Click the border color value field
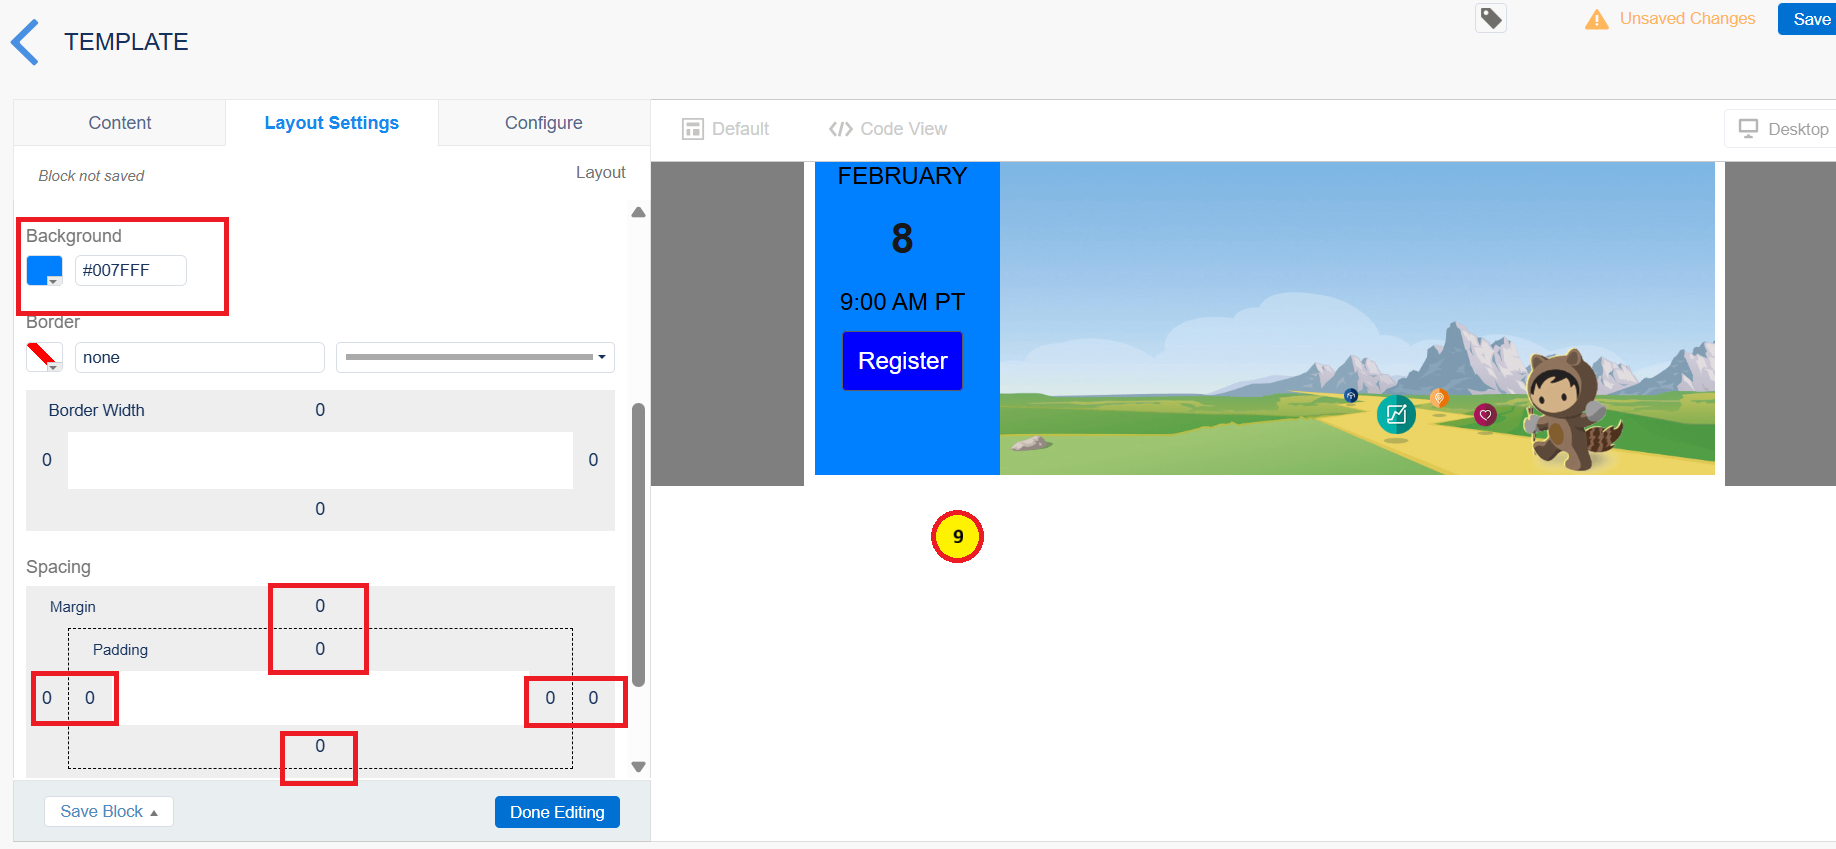 [x=199, y=357]
